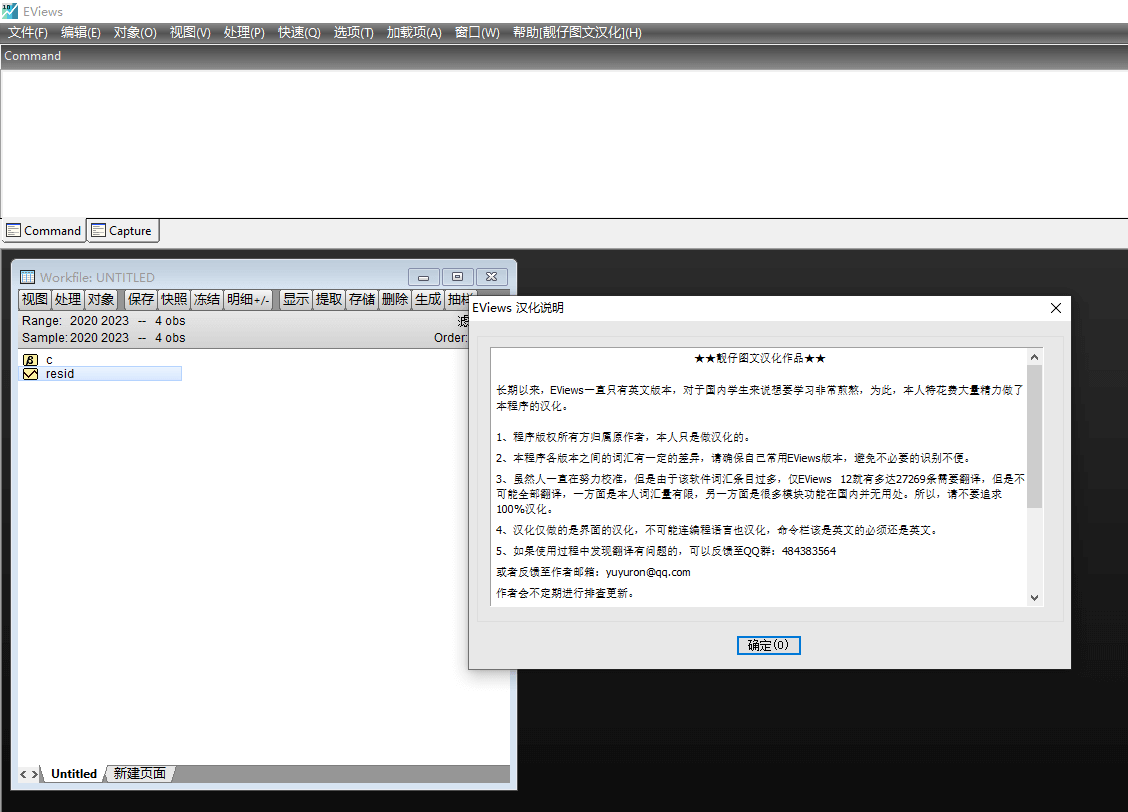Select the coefficient vector icon beside c

point(30,360)
